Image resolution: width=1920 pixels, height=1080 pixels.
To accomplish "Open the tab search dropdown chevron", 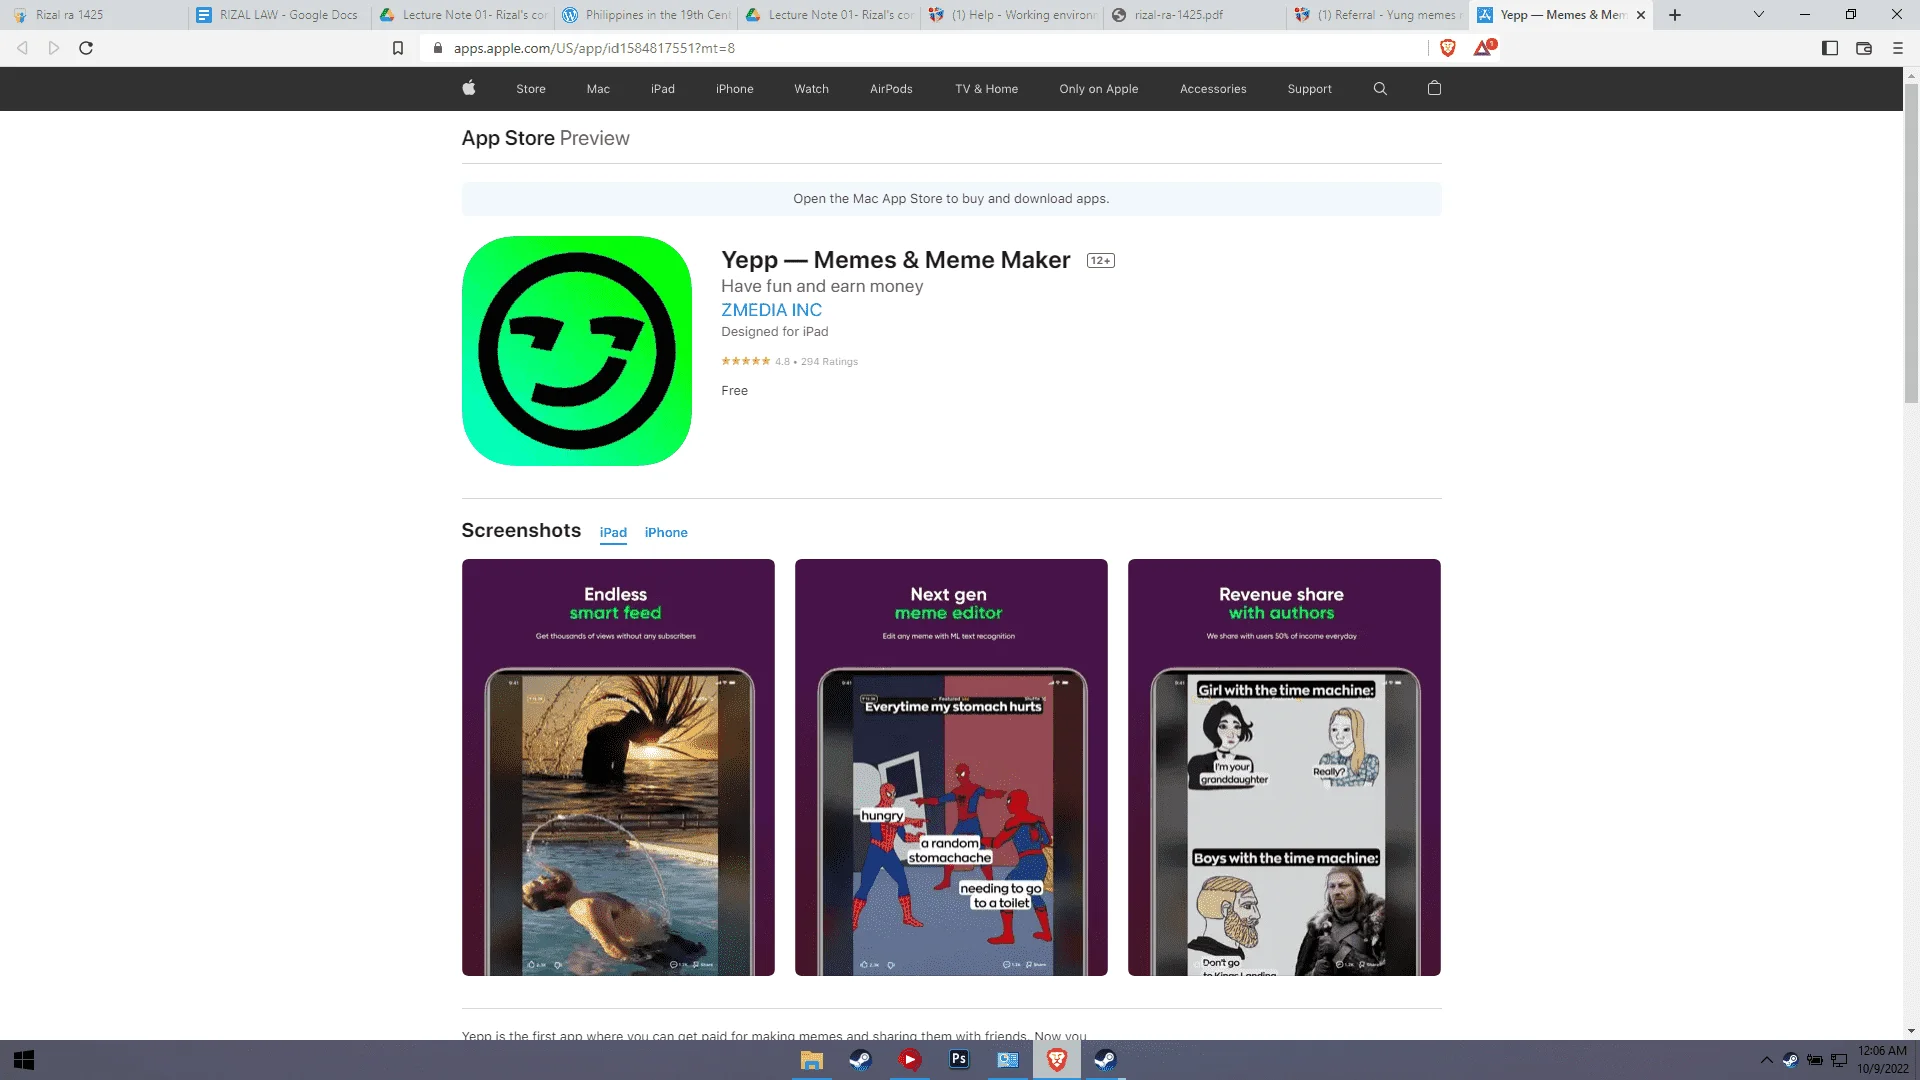I will point(1759,15).
